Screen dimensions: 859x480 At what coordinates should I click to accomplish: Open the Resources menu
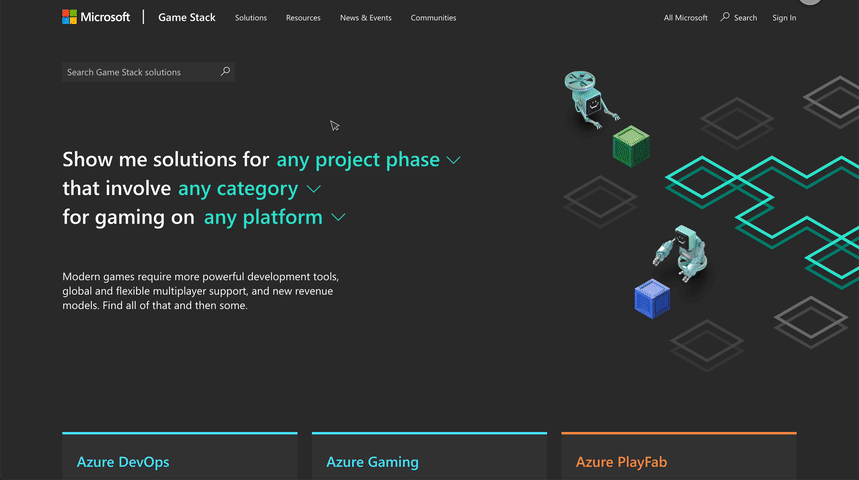303,18
